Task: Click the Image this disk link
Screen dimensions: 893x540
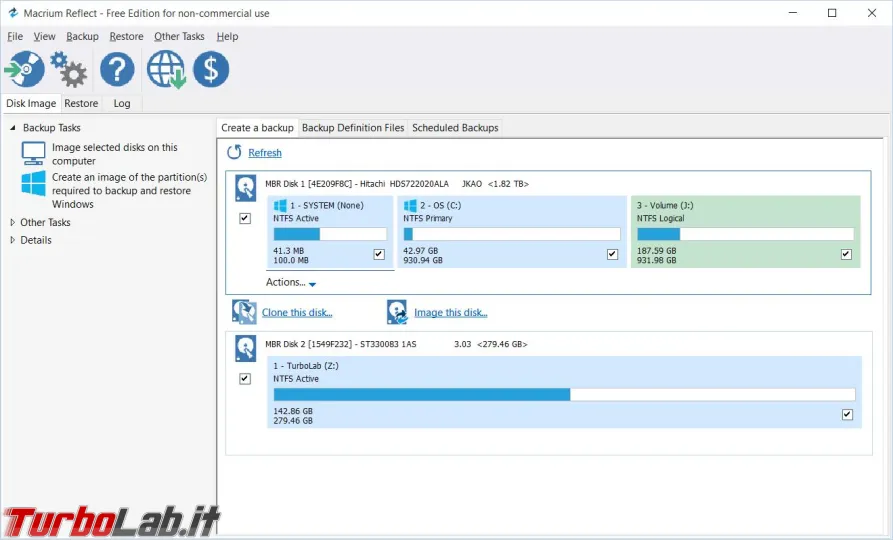Action: point(451,313)
